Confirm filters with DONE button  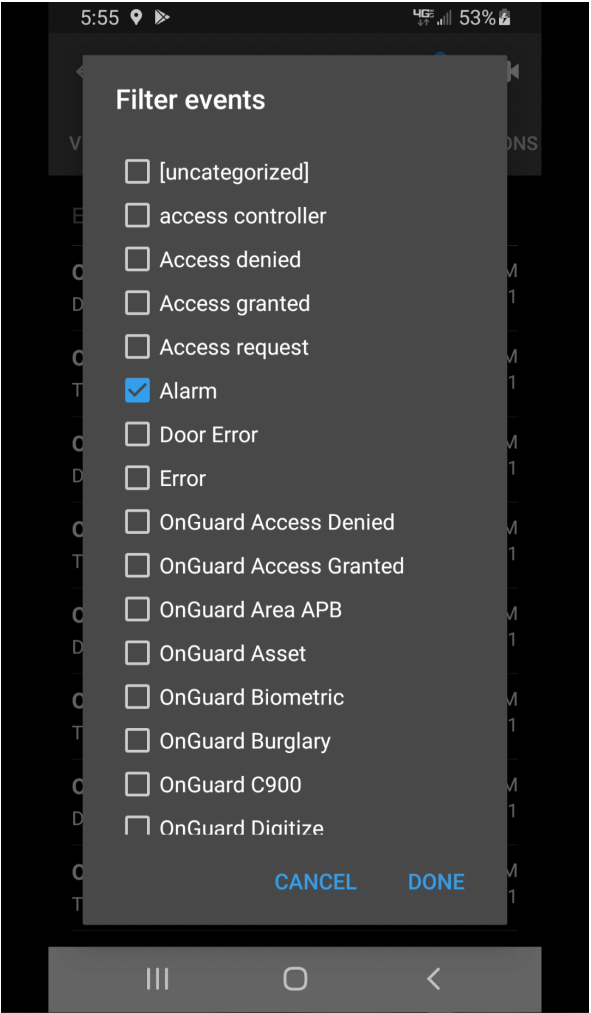click(436, 882)
